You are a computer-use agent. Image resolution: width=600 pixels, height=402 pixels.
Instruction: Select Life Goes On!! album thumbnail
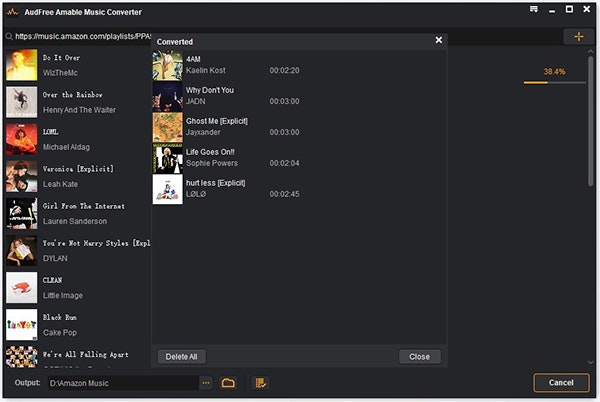168,159
